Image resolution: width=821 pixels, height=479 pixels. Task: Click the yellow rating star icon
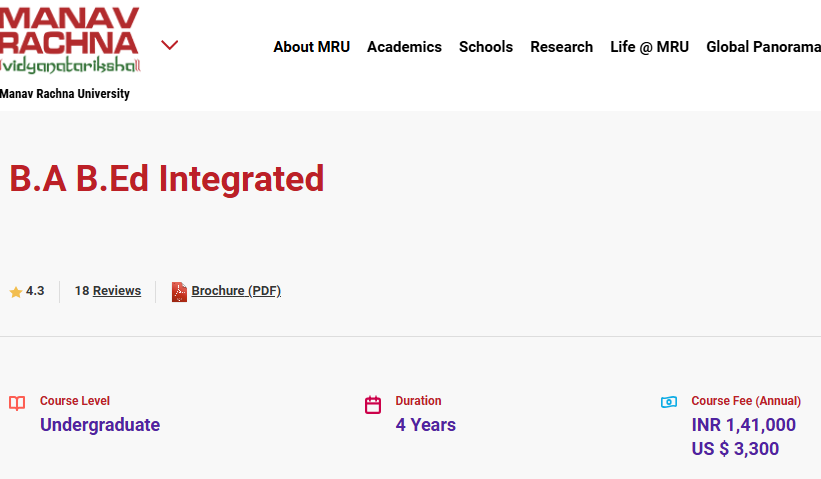pyautogui.click(x=16, y=292)
